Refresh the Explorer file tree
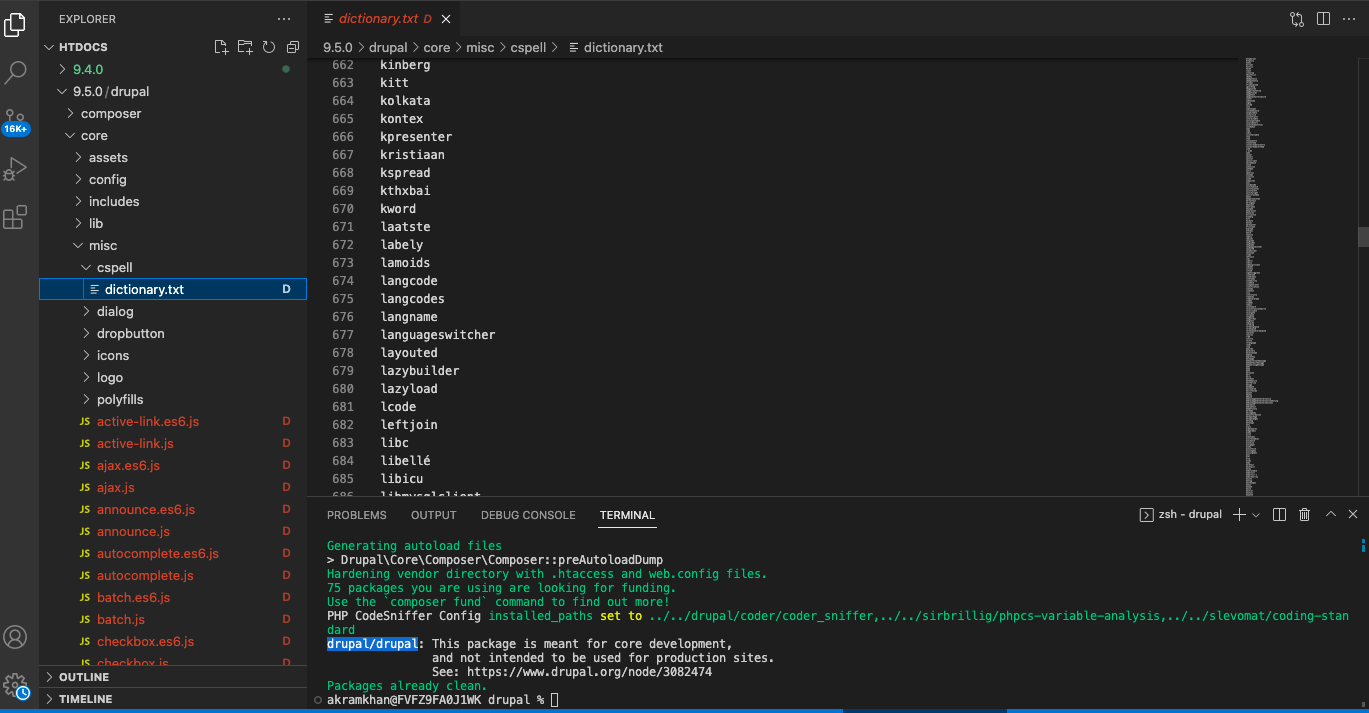This screenshot has height=713, width=1369. (268, 46)
